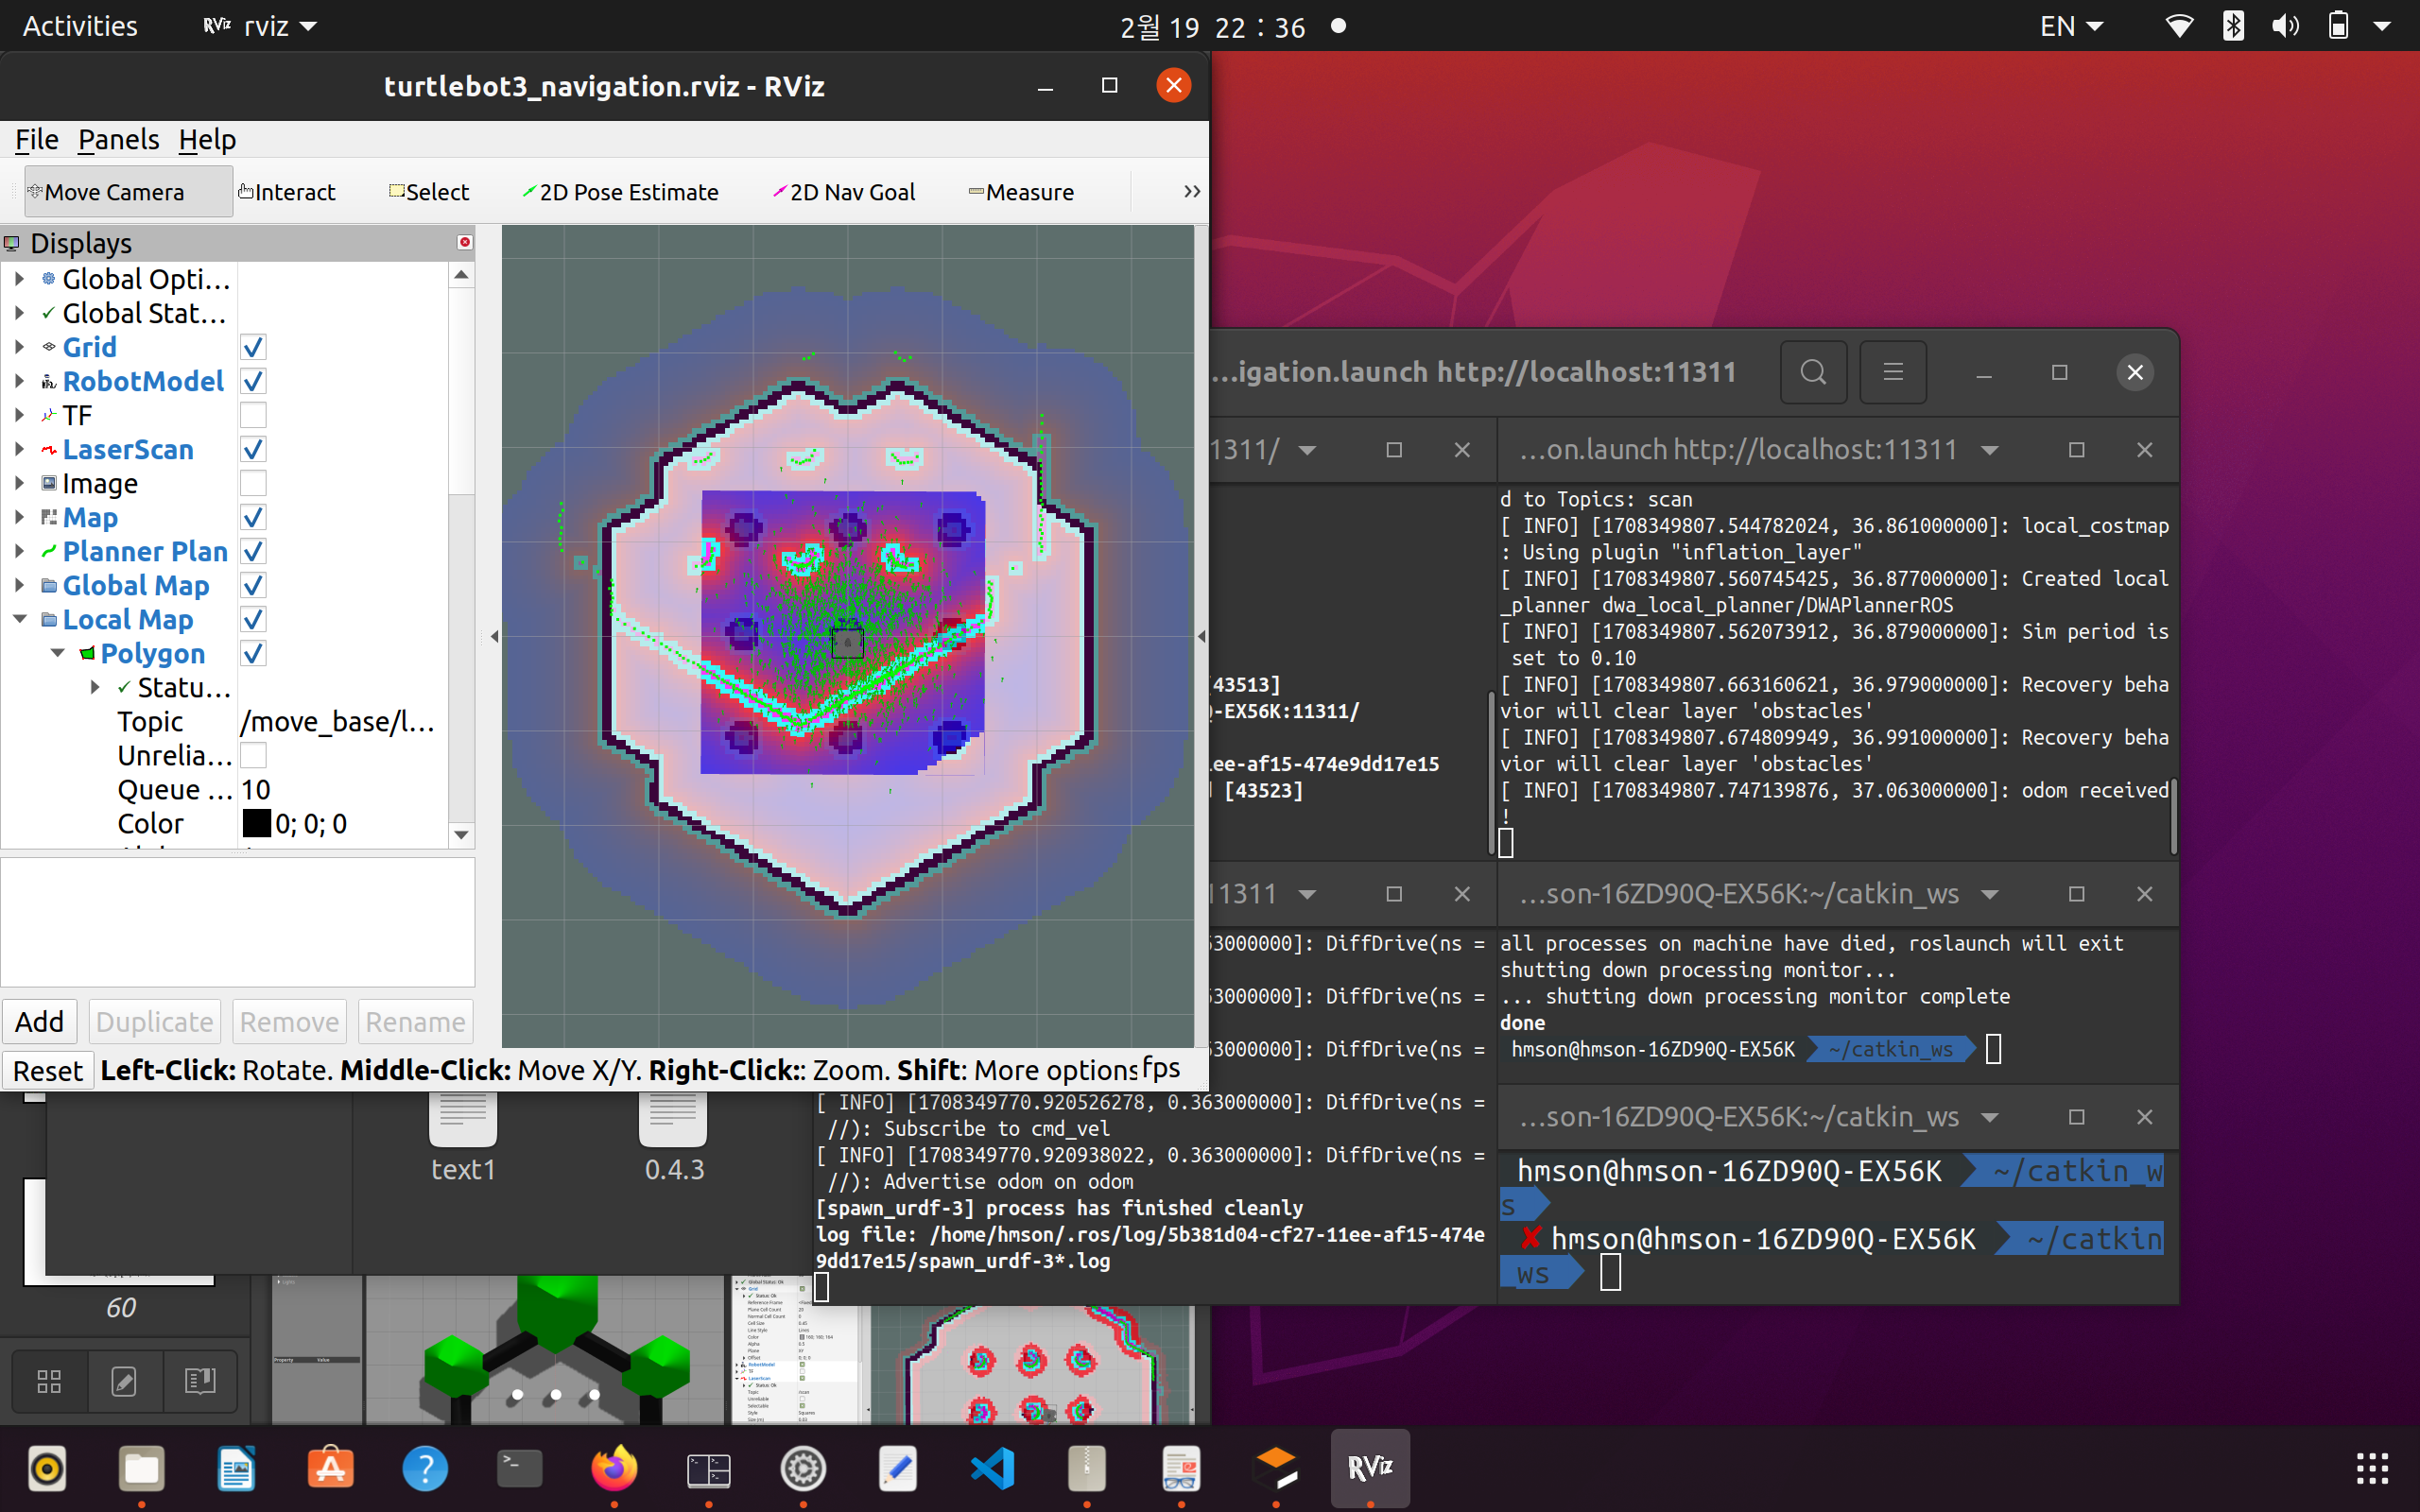Open Document Viewer from the dock
Image resolution: width=2420 pixels, height=1512 pixels.
coord(1181,1468)
